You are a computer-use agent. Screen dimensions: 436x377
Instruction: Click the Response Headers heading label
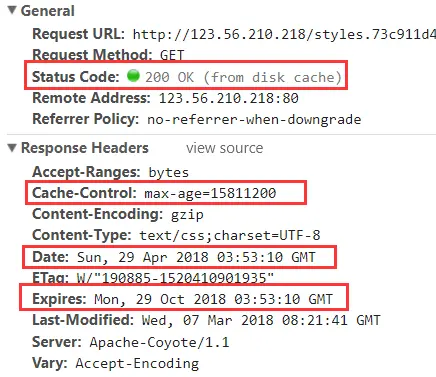tap(85, 148)
